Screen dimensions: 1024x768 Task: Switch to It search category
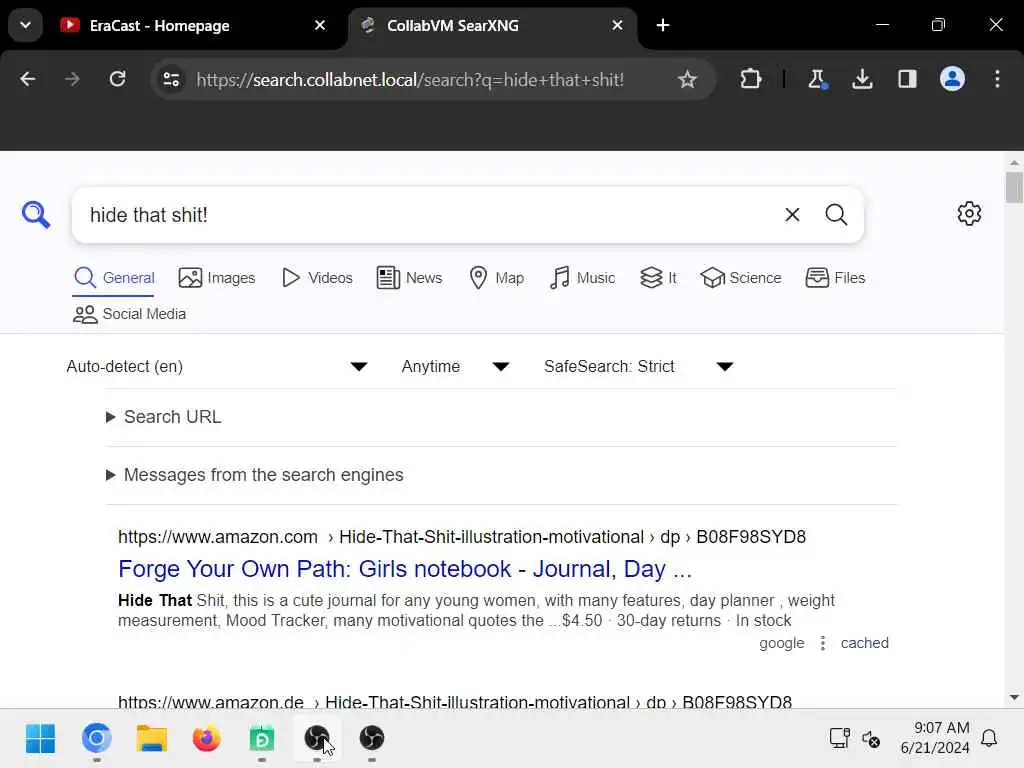658,278
